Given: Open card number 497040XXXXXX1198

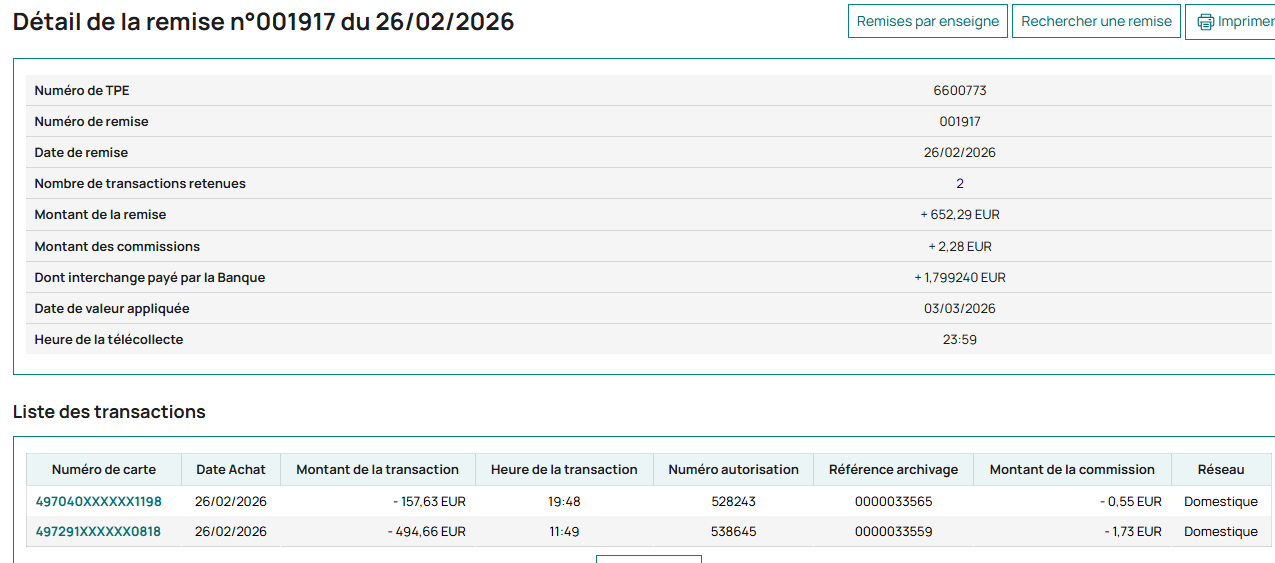Looking at the screenshot, I should tap(99, 501).
